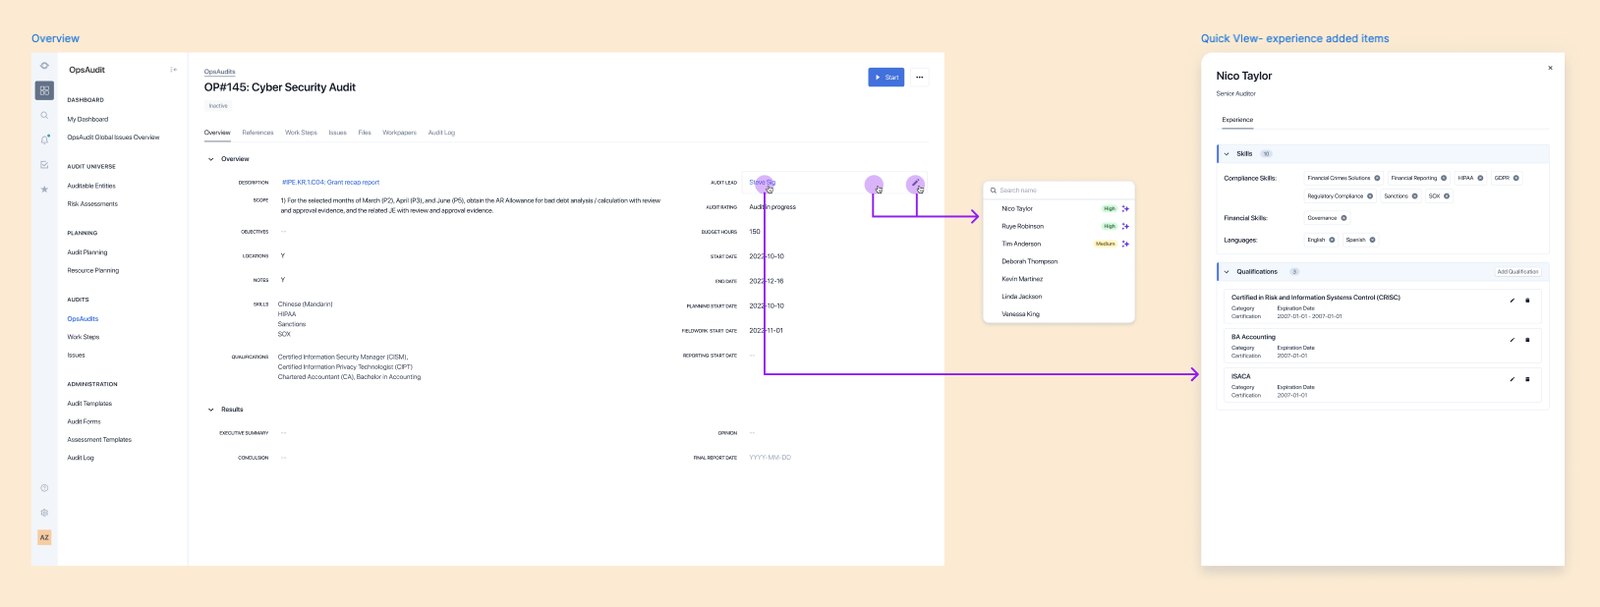This screenshot has height=607, width=1600.
Task: Click the star favorites icon in sidebar rail
Action: click(x=44, y=189)
